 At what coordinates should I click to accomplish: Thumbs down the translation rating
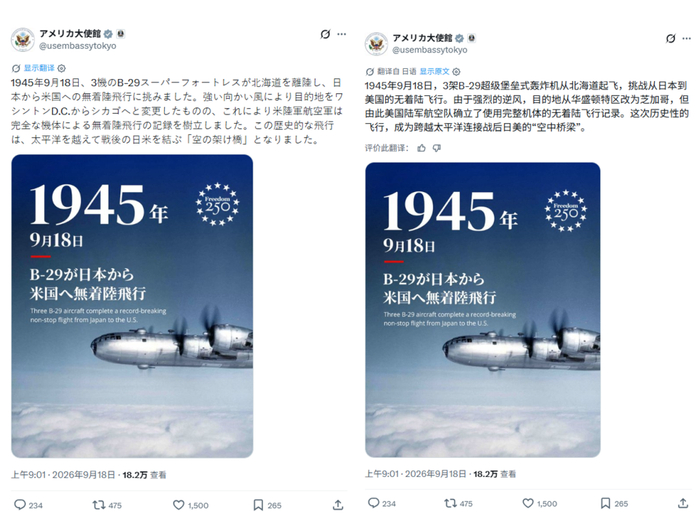pos(437,148)
